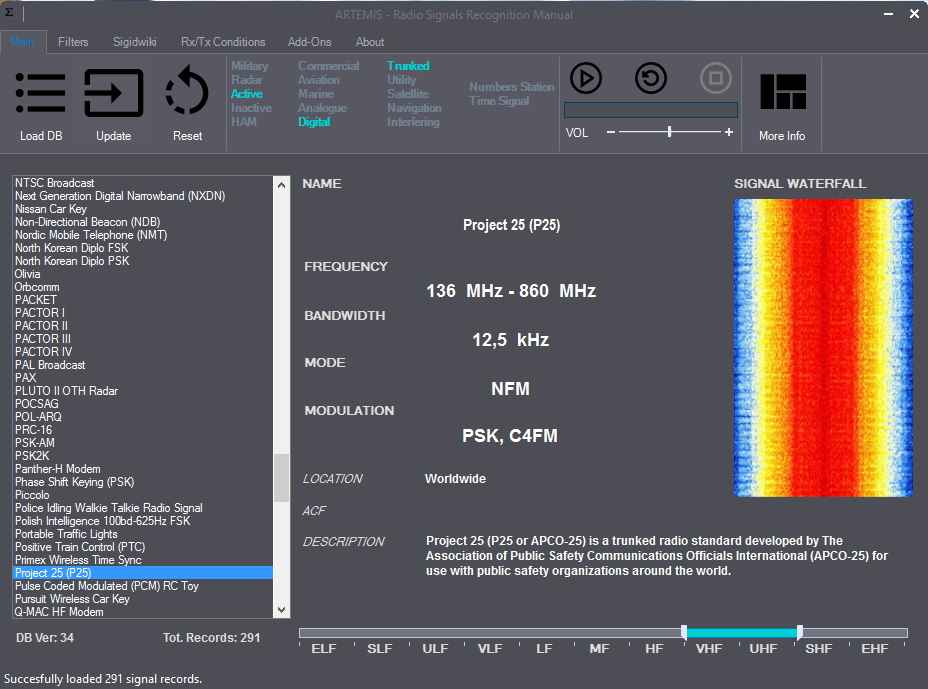The image size is (928, 689).
Task: Select PAL Broadcast signal
Action: coord(143,365)
